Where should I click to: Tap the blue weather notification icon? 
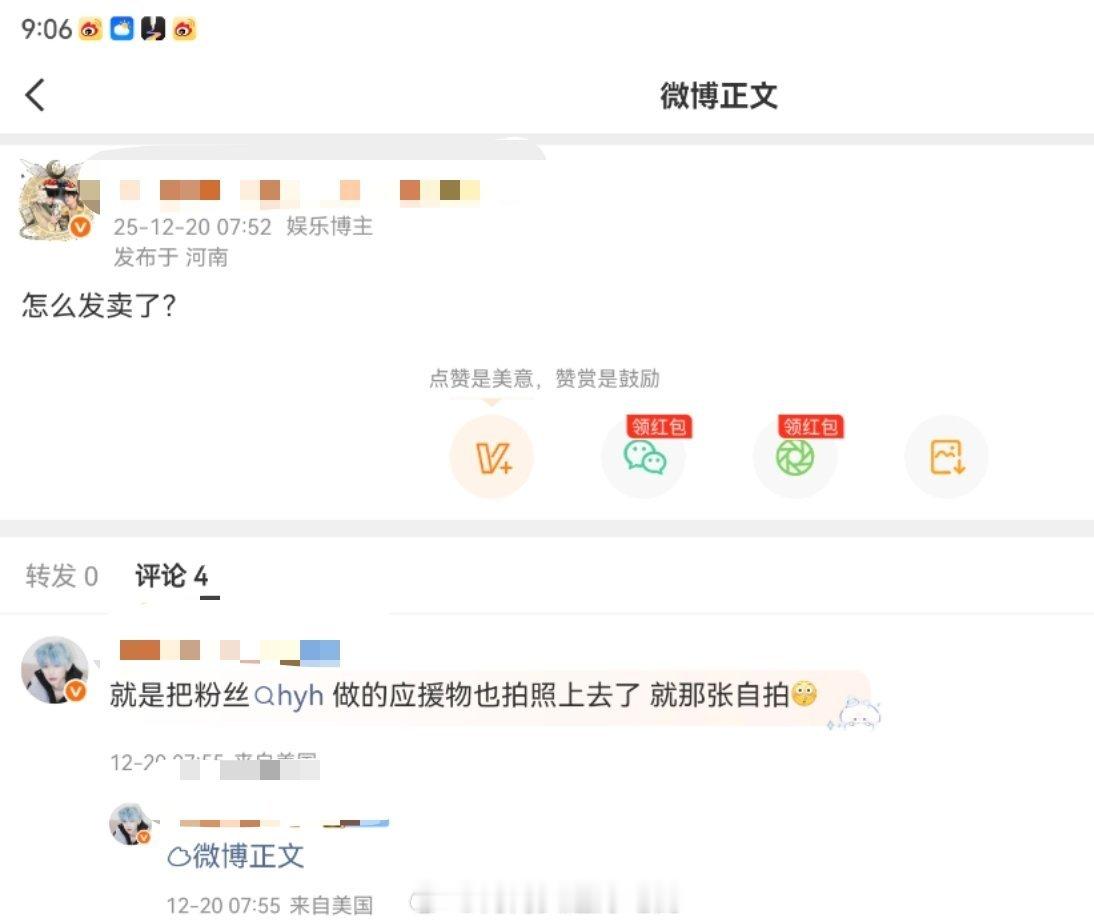122,29
